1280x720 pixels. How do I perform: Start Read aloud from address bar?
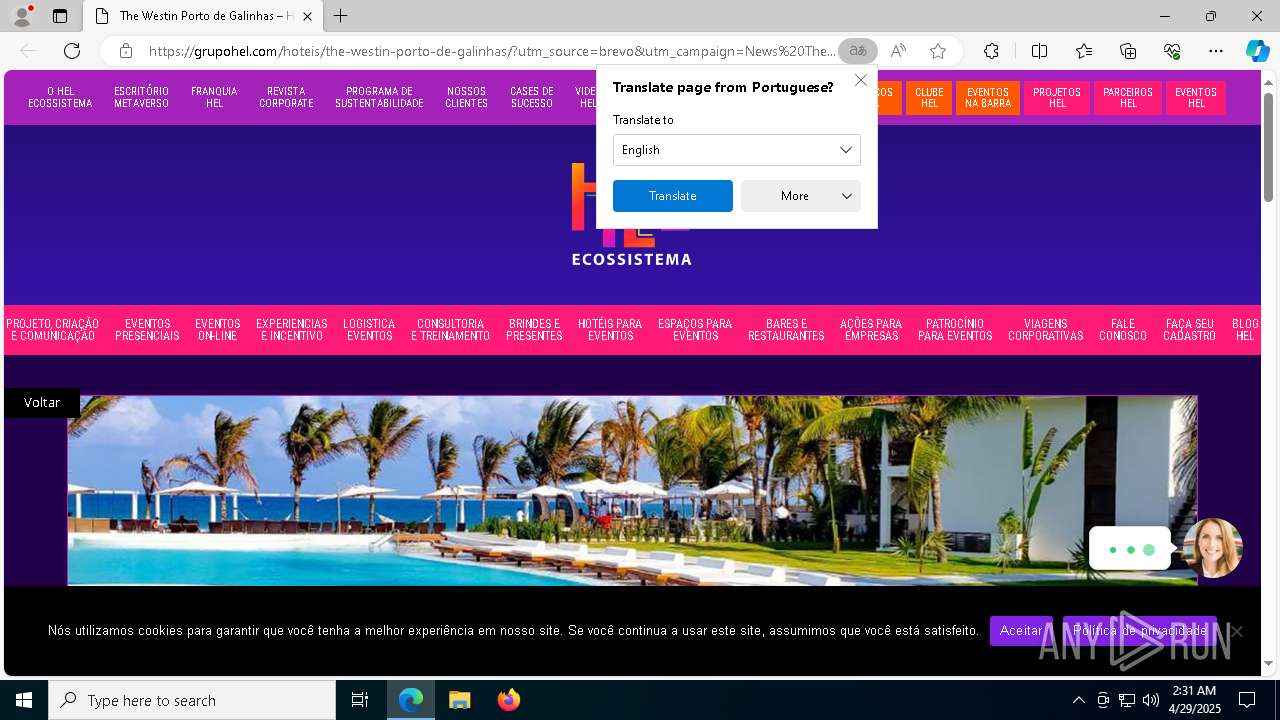click(898, 51)
